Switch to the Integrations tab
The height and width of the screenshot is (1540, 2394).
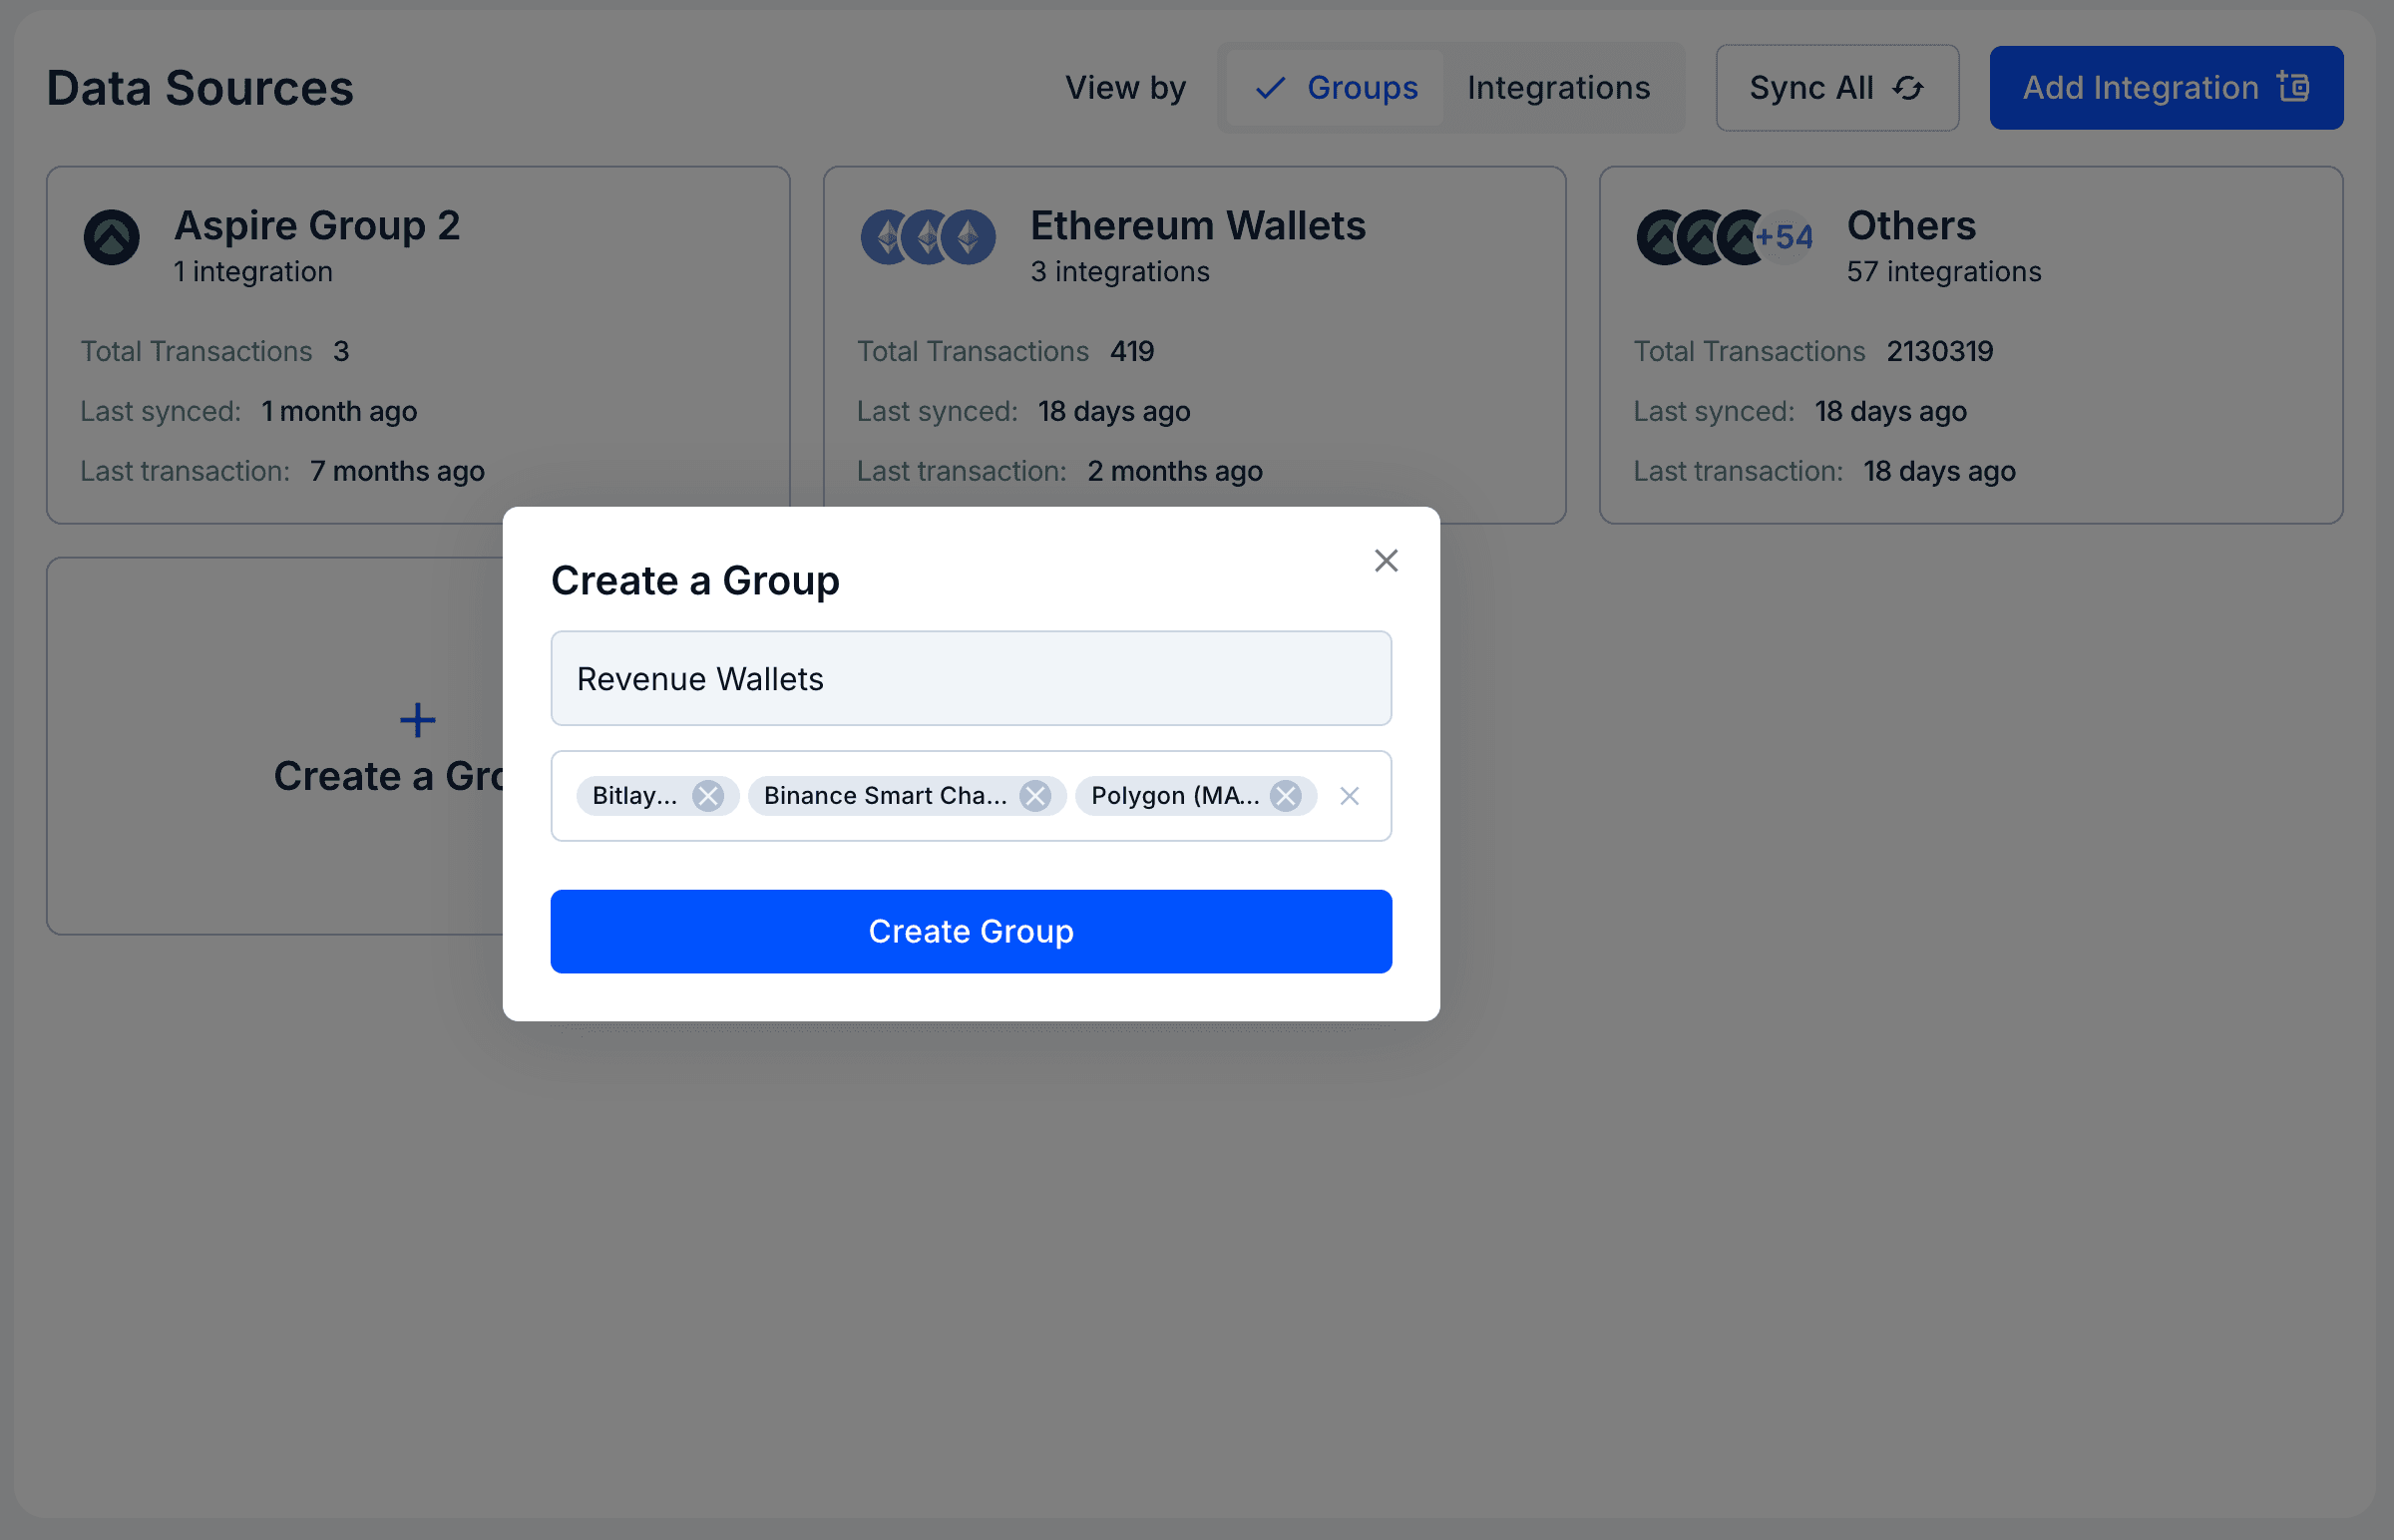pyautogui.click(x=1557, y=88)
